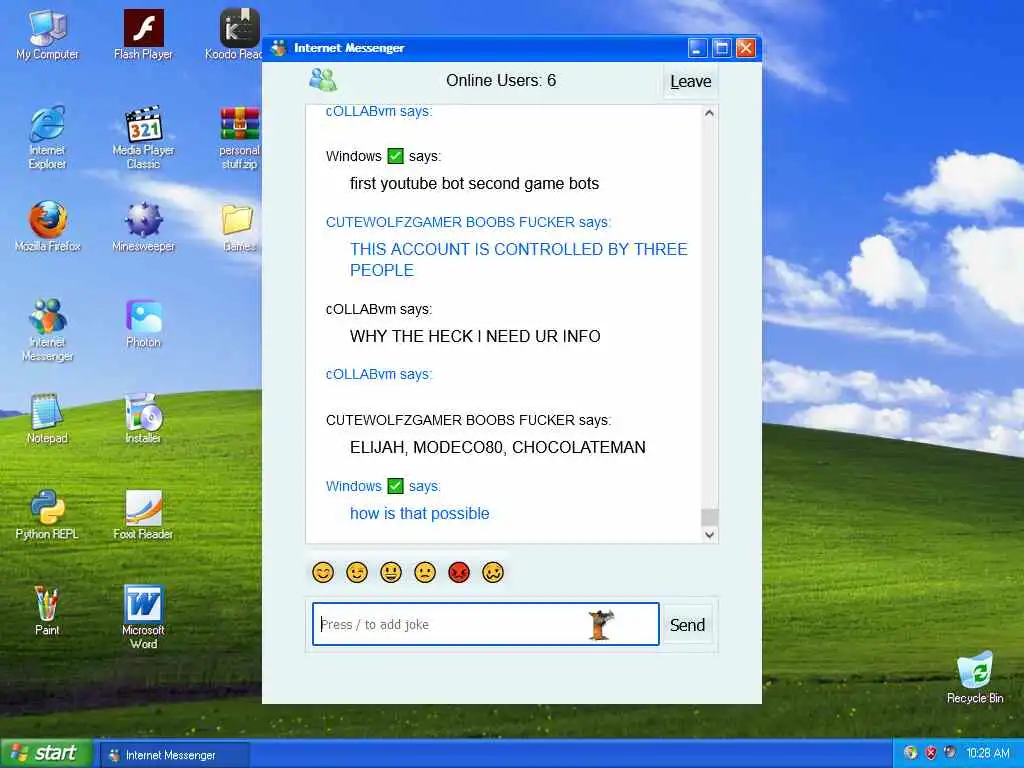Click the Internet Messenger title bar icon
Viewport: 1024px width, 768px height.
coord(279,48)
